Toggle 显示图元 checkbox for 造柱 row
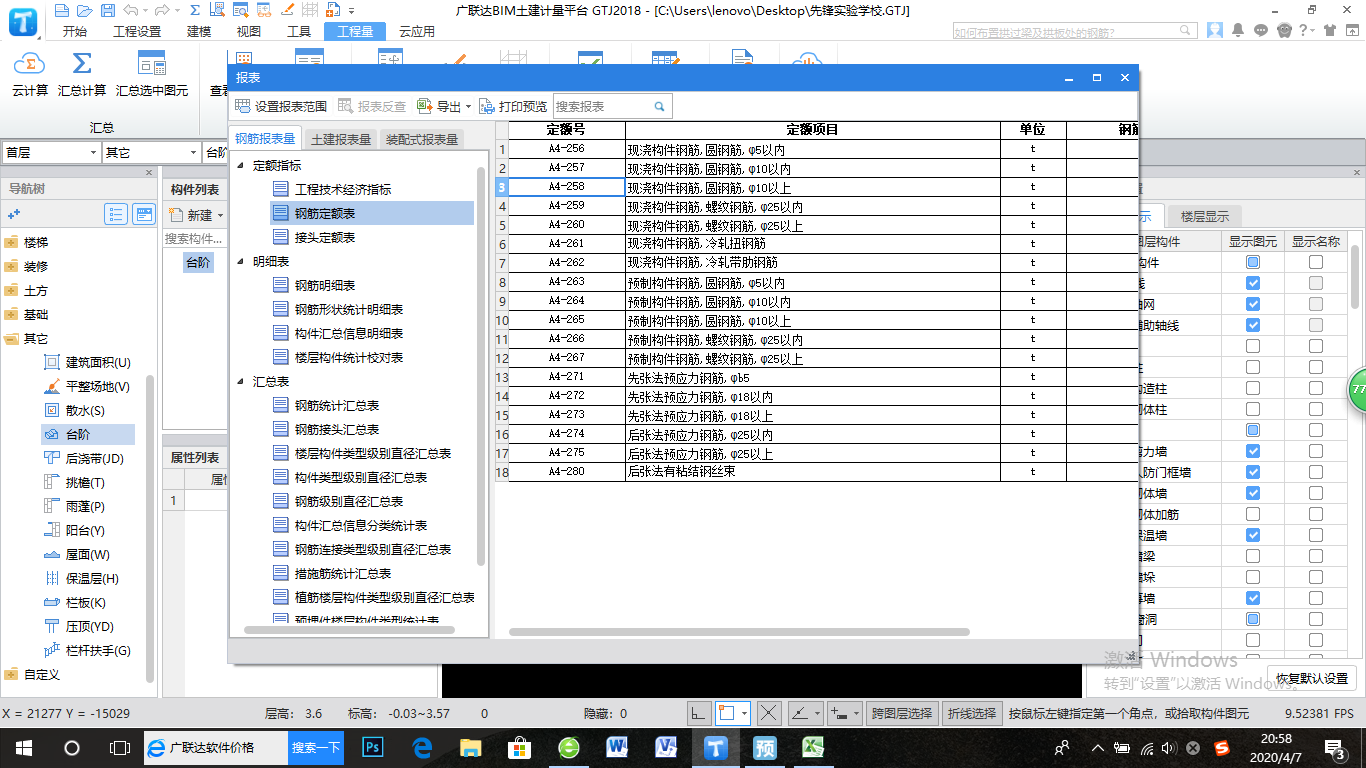Image resolution: width=1366 pixels, height=768 pixels. pyautogui.click(x=1253, y=388)
